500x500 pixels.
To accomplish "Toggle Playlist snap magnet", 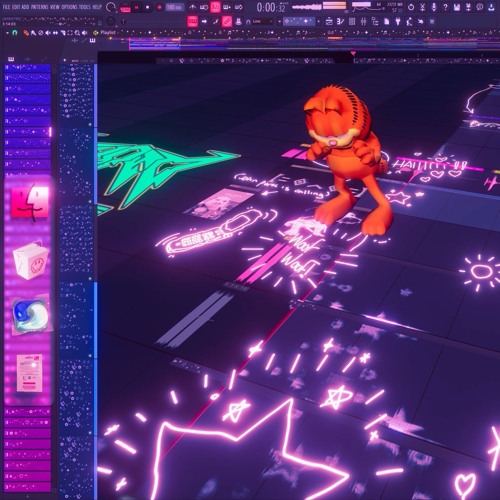I will click(15, 33).
